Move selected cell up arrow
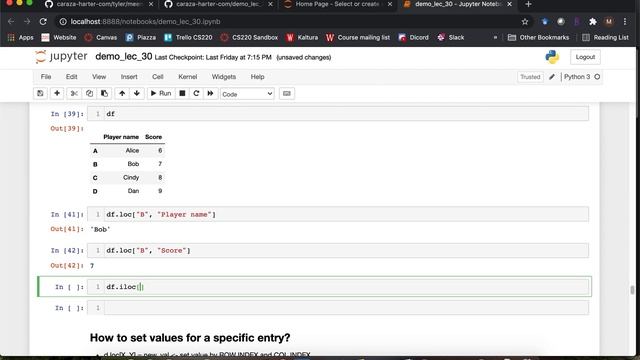Screen dimensions: 640x360 (122, 93)
